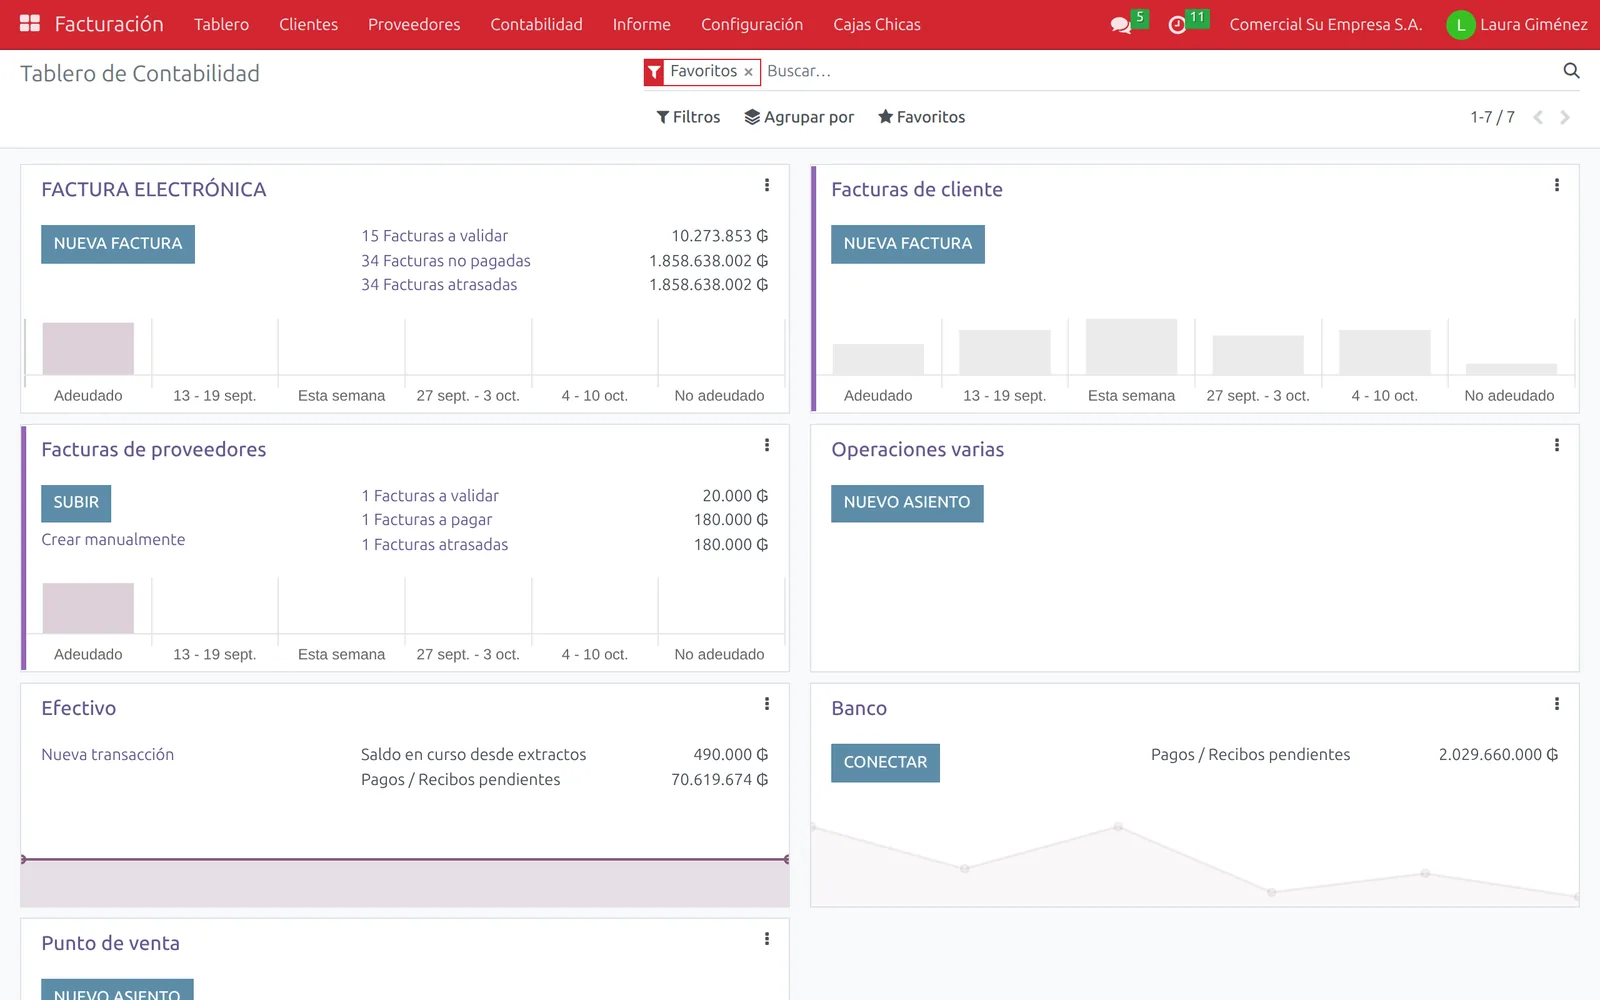The height and width of the screenshot is (1000, 1600).
Task: Open FACTURA ELECTRÓNICA card options menu
Action: pyautogui.click(x=767, y=185)
